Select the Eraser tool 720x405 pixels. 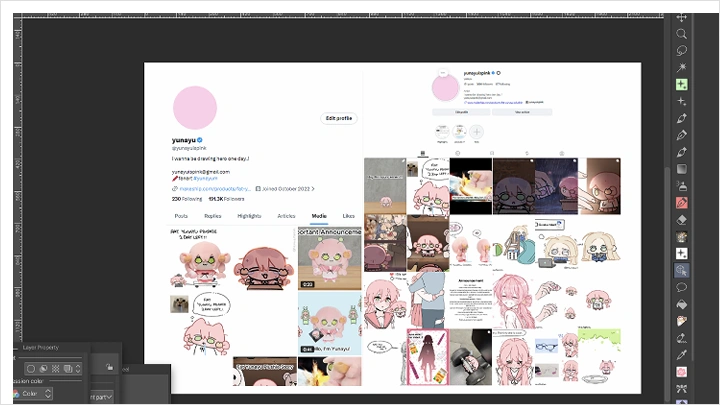[x=681, y=220]
